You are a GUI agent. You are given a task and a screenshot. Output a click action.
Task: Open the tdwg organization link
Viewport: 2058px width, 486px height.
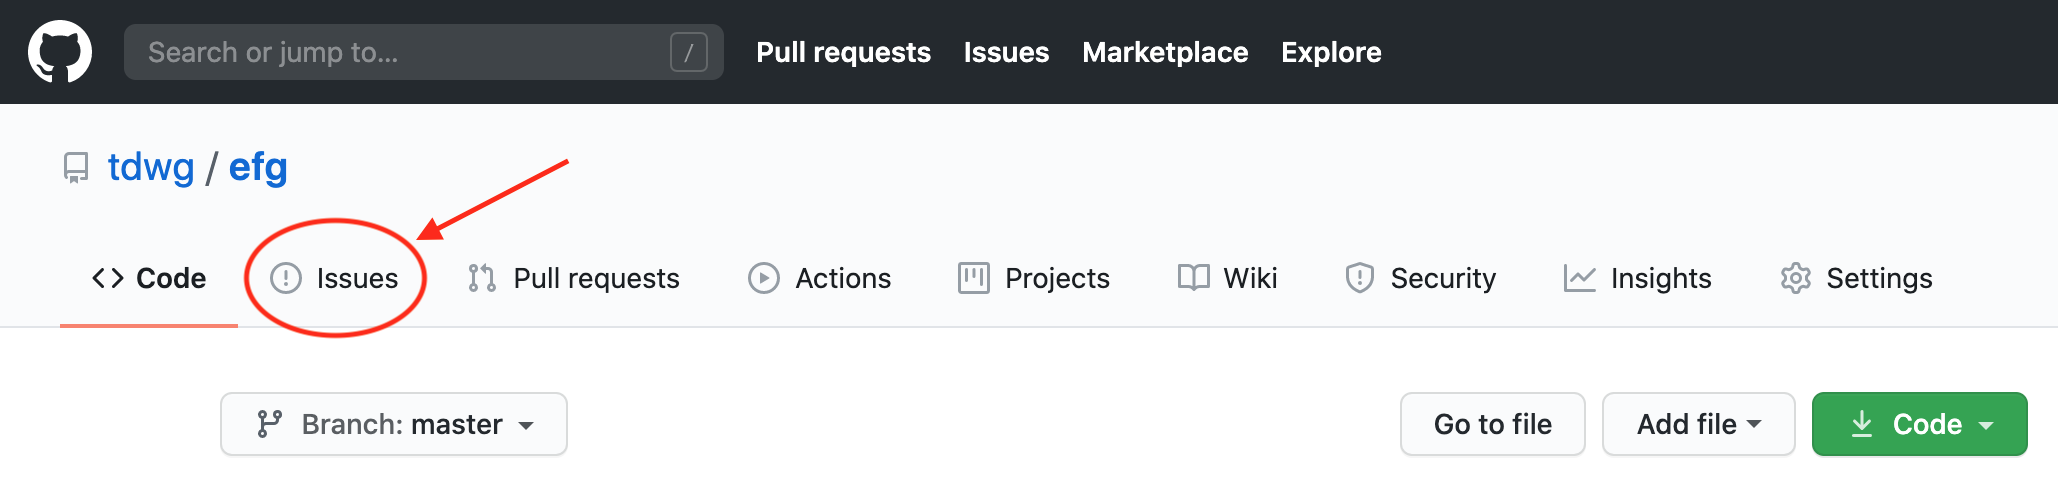point(151,167)
